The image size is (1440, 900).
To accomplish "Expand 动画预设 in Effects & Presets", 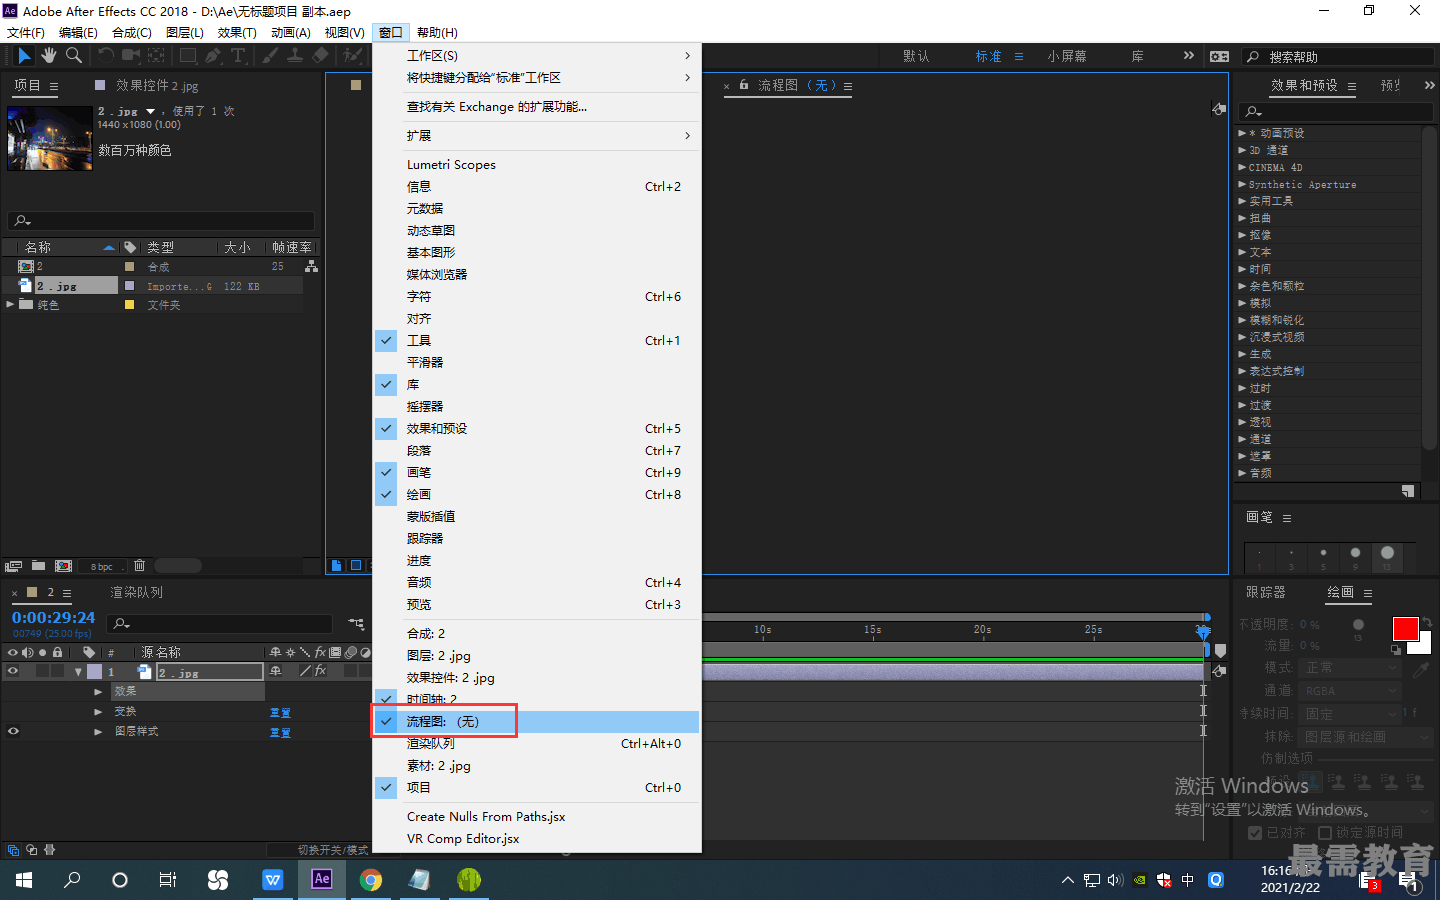I will coord(1242,133).
